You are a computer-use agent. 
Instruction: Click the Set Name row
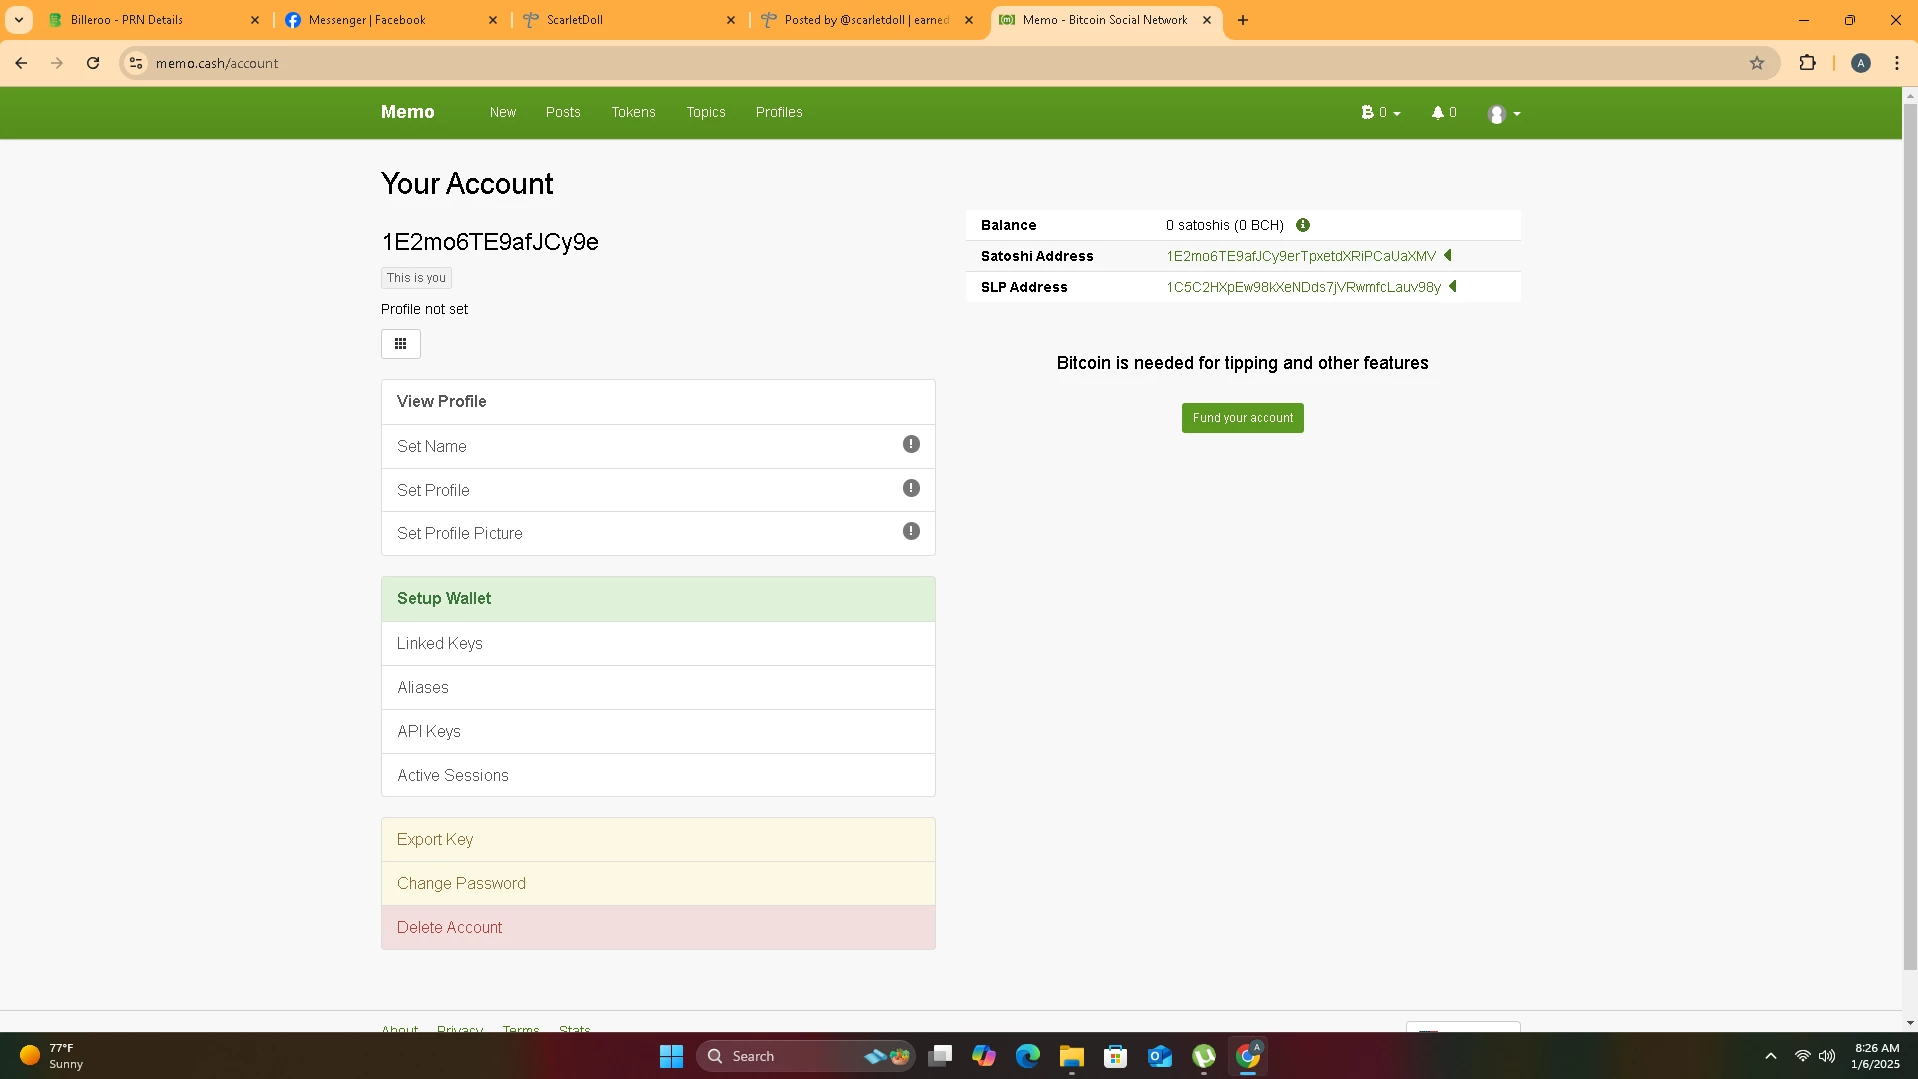click(x=658, y=446)
